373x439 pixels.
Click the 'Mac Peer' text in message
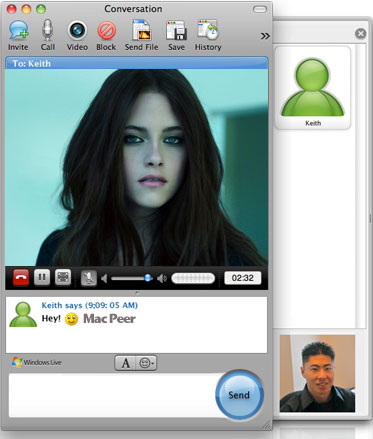[109, 319]
